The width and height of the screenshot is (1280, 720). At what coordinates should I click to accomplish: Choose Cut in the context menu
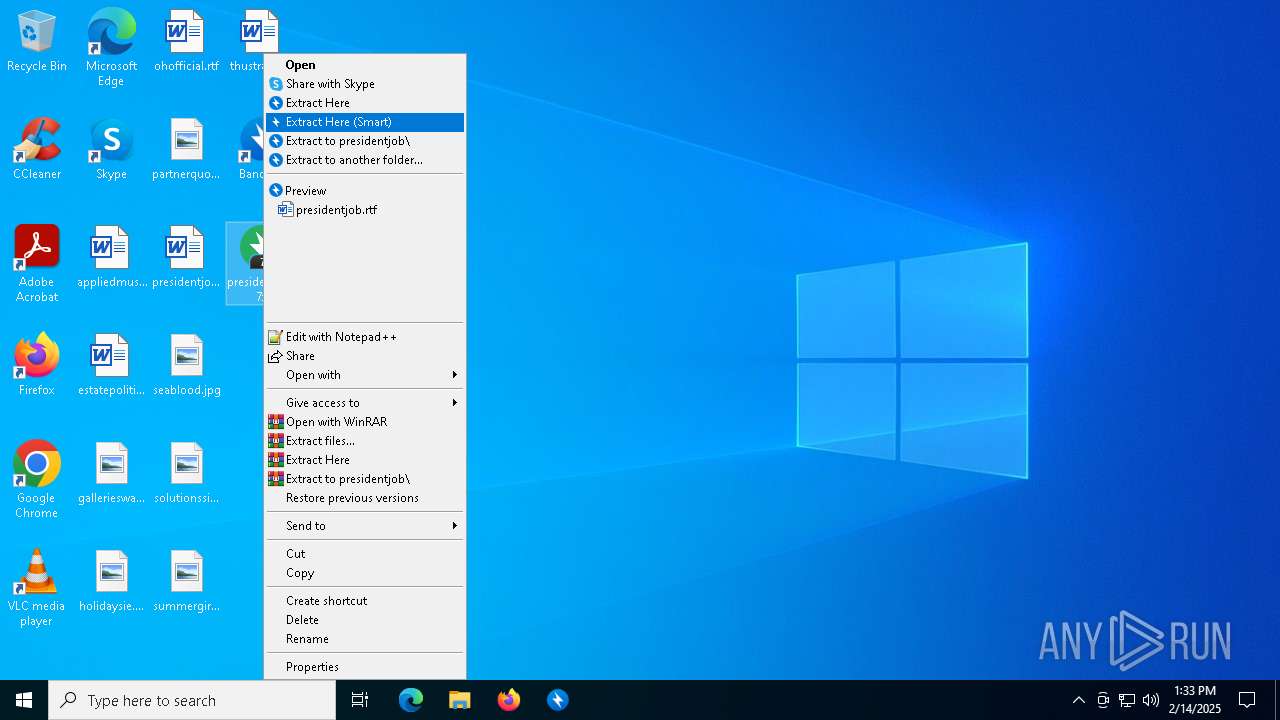pyautogui.click(x=365, y=554)
